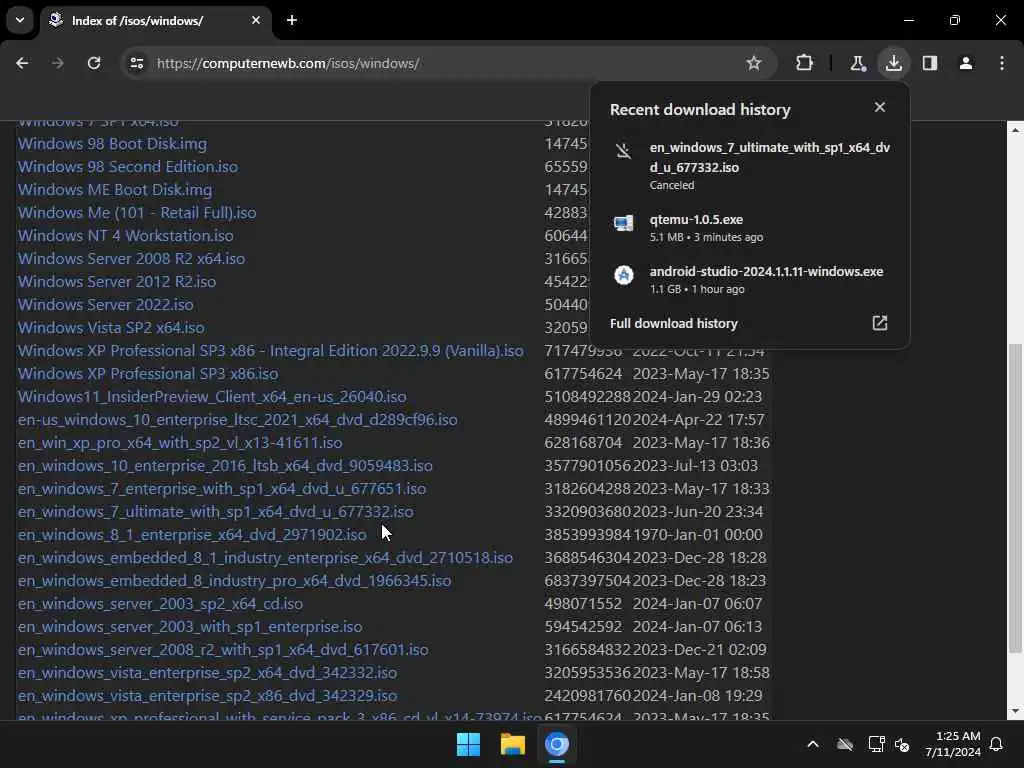Screen dimensions: 1024x768
Task: View site information icon in address bar
Action: tap(136, 63)
